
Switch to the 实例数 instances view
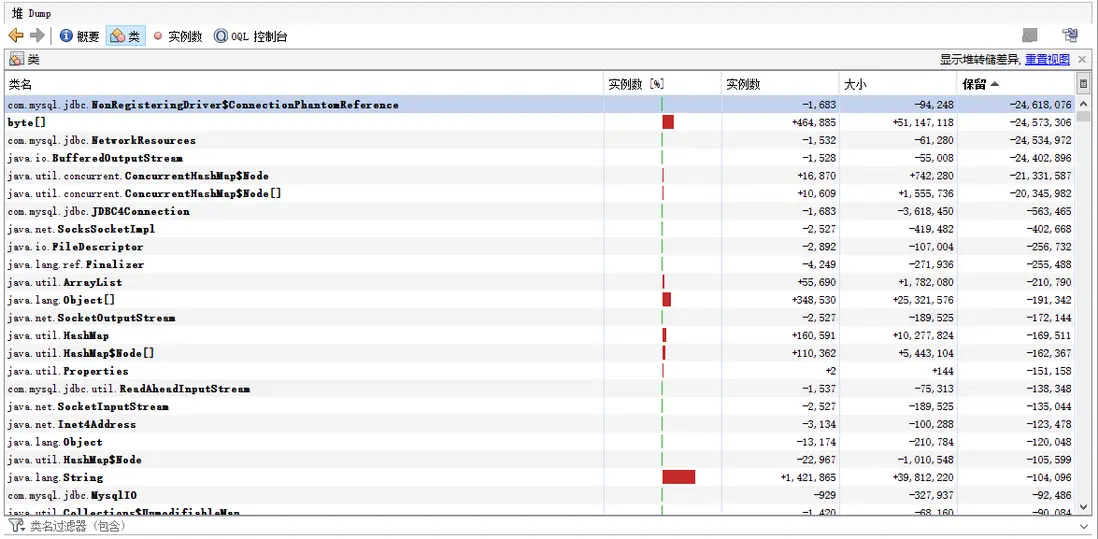(178, 36)
